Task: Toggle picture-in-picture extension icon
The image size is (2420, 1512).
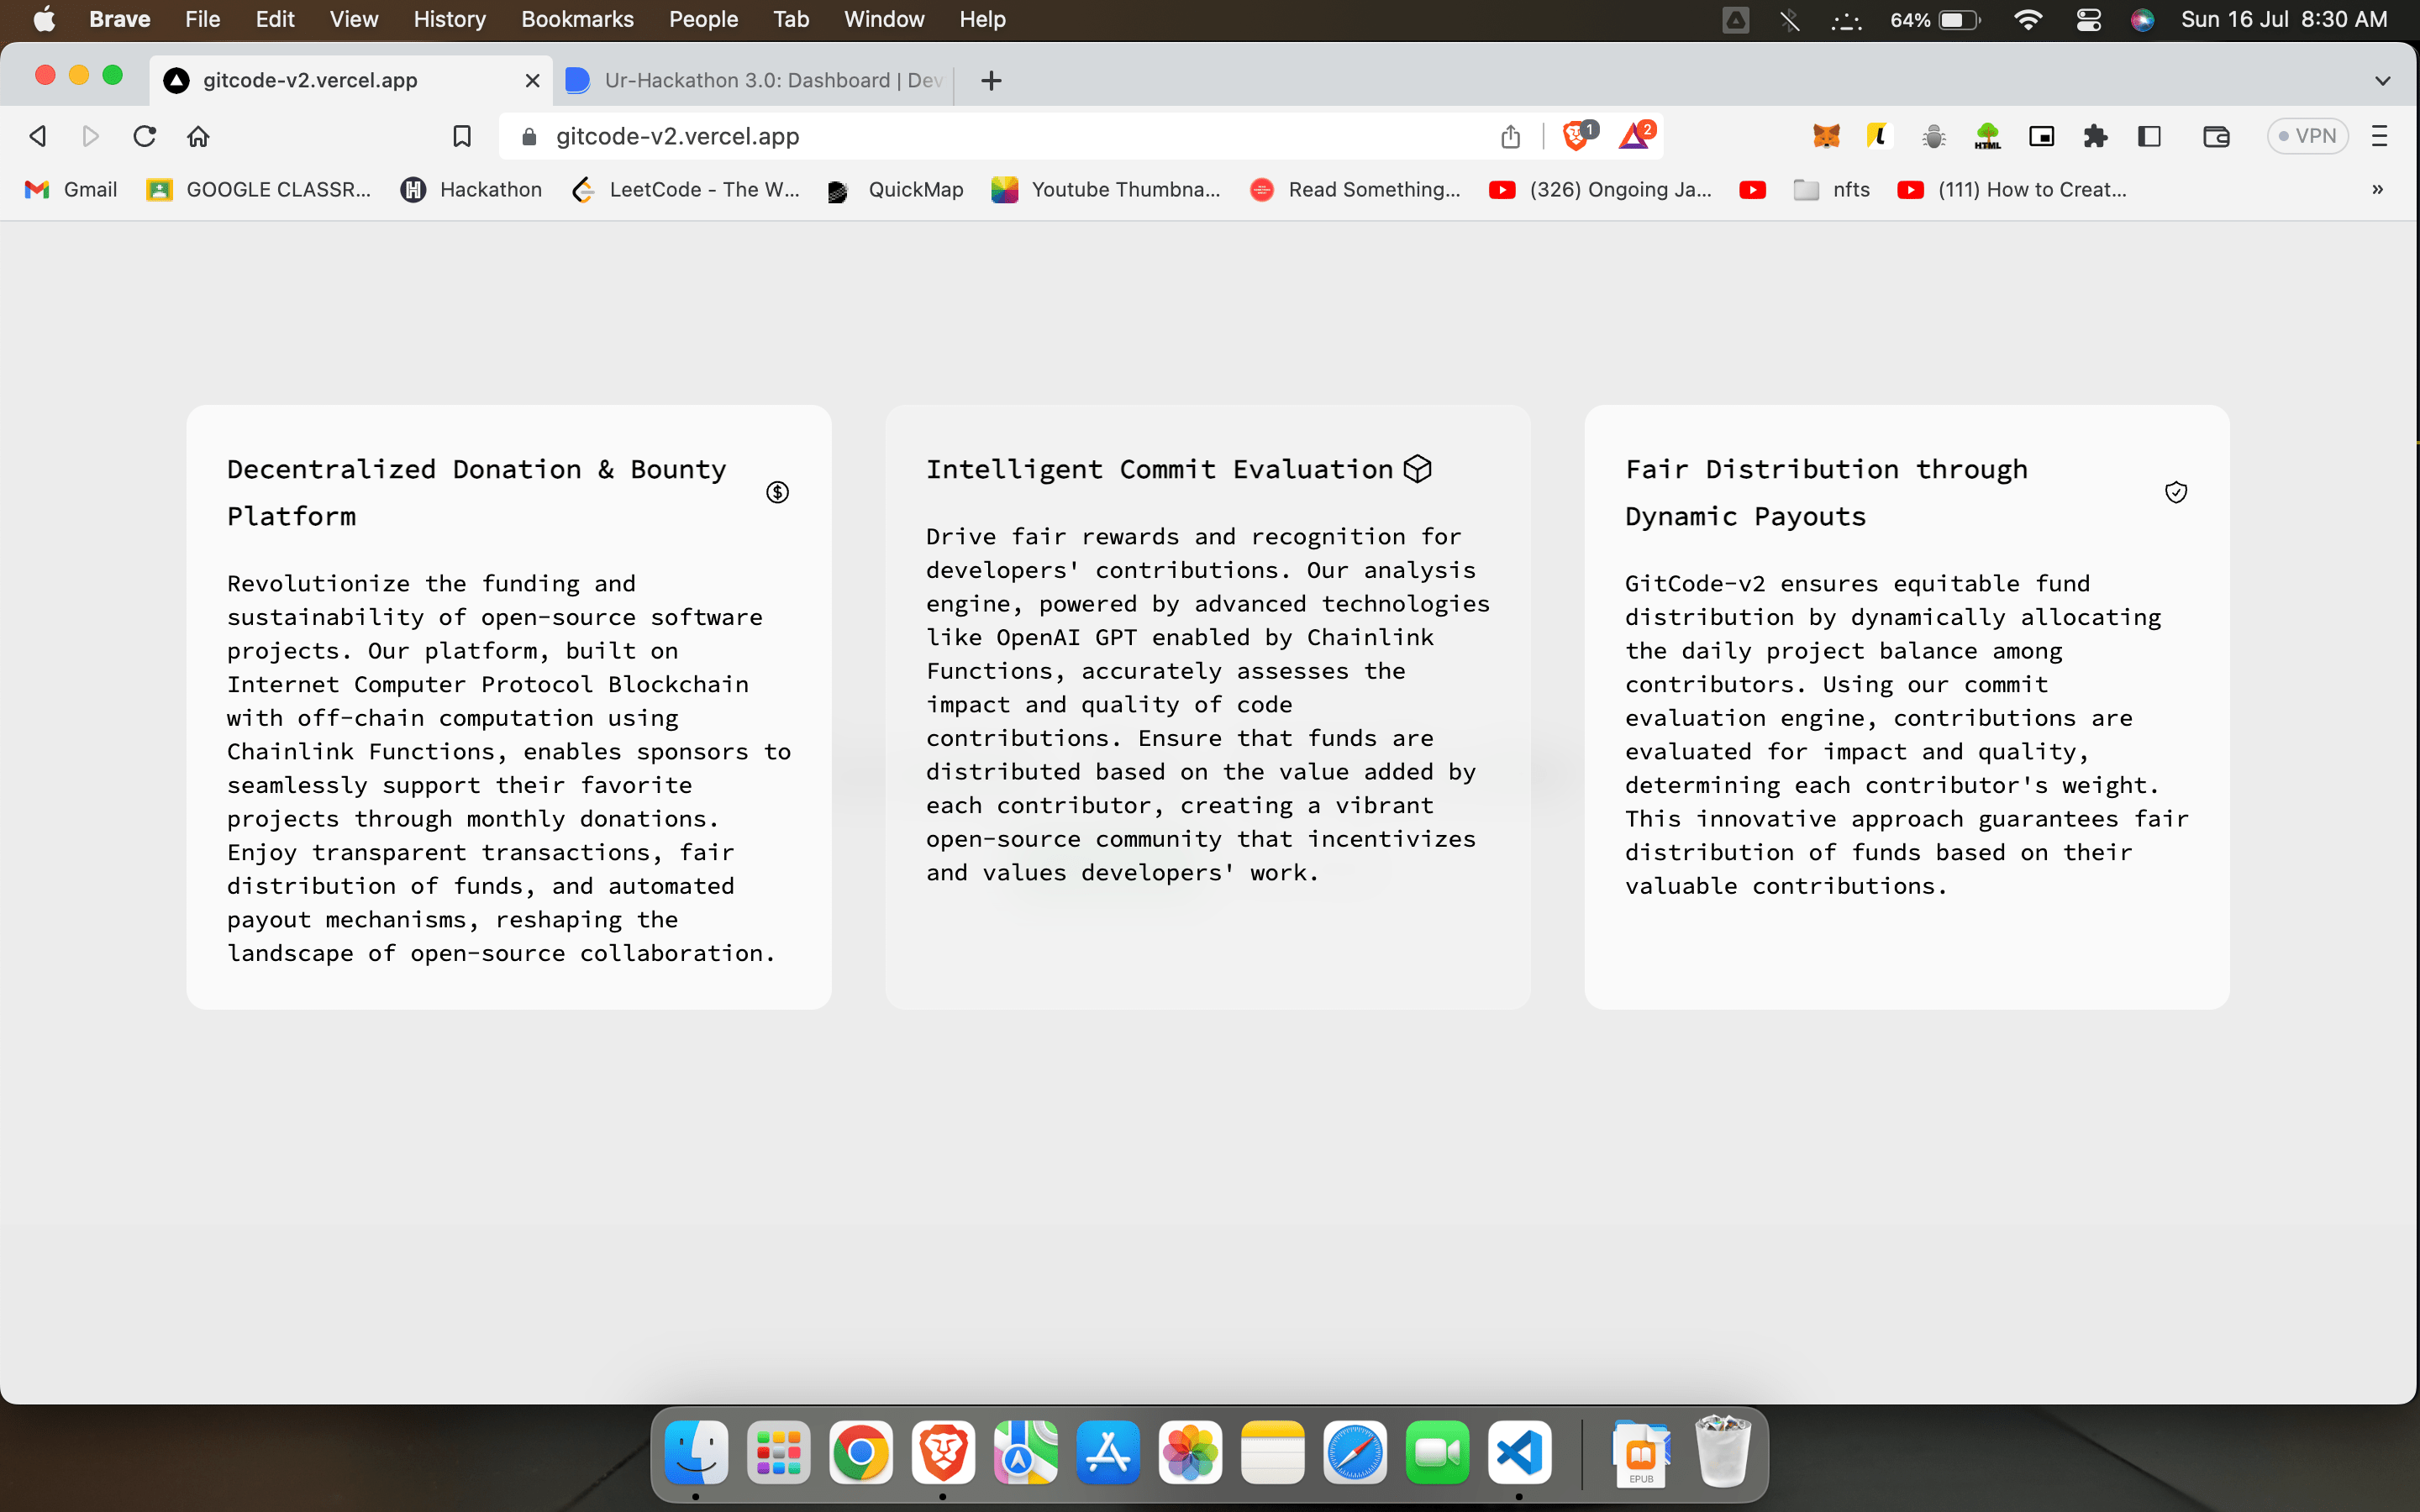Action: pos(2041,136)
